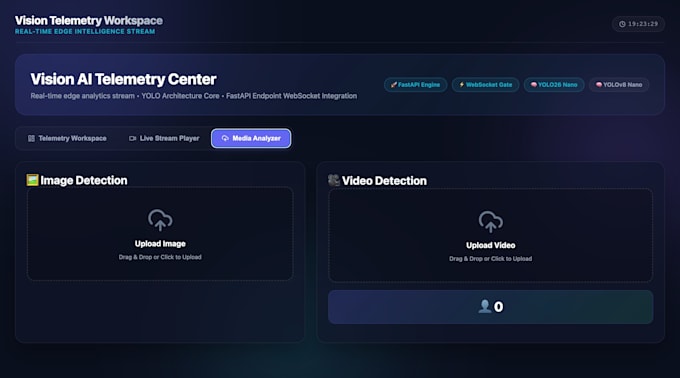Image resolution: width=680 pixels, height=378 pixels.
Task: Click the brain icon on YOLO26 Nano badge
Action: pos(534,85)
